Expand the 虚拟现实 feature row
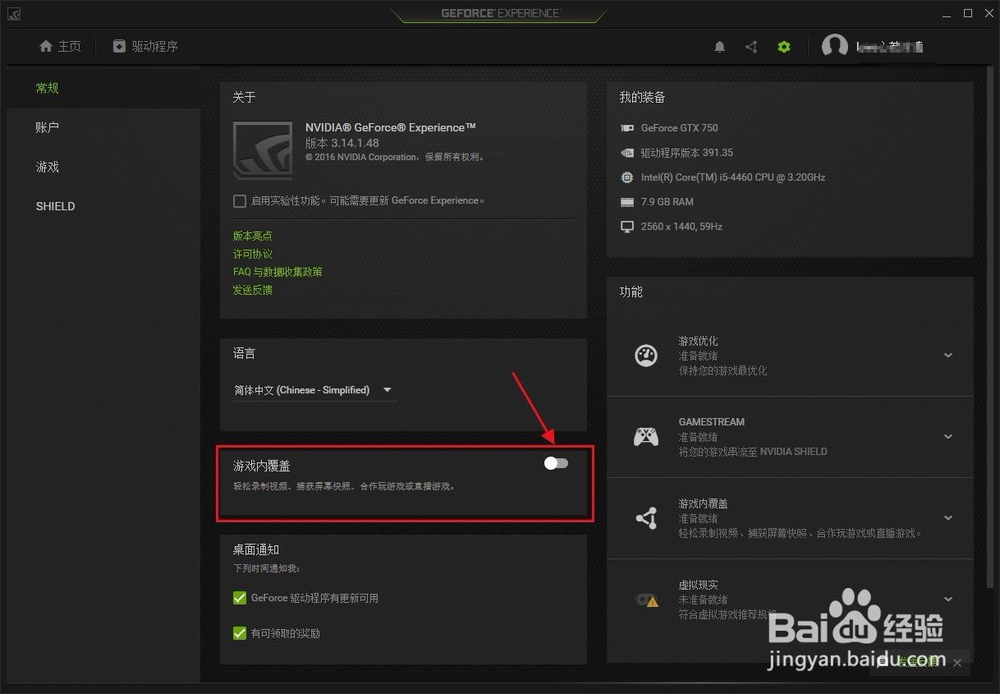Screen dimensions: 1000x694 tap(948, 600)
